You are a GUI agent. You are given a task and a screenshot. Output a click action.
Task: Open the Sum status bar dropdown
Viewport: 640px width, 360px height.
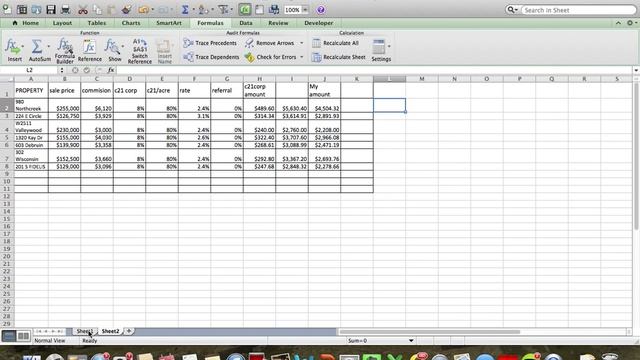[411, 340]
